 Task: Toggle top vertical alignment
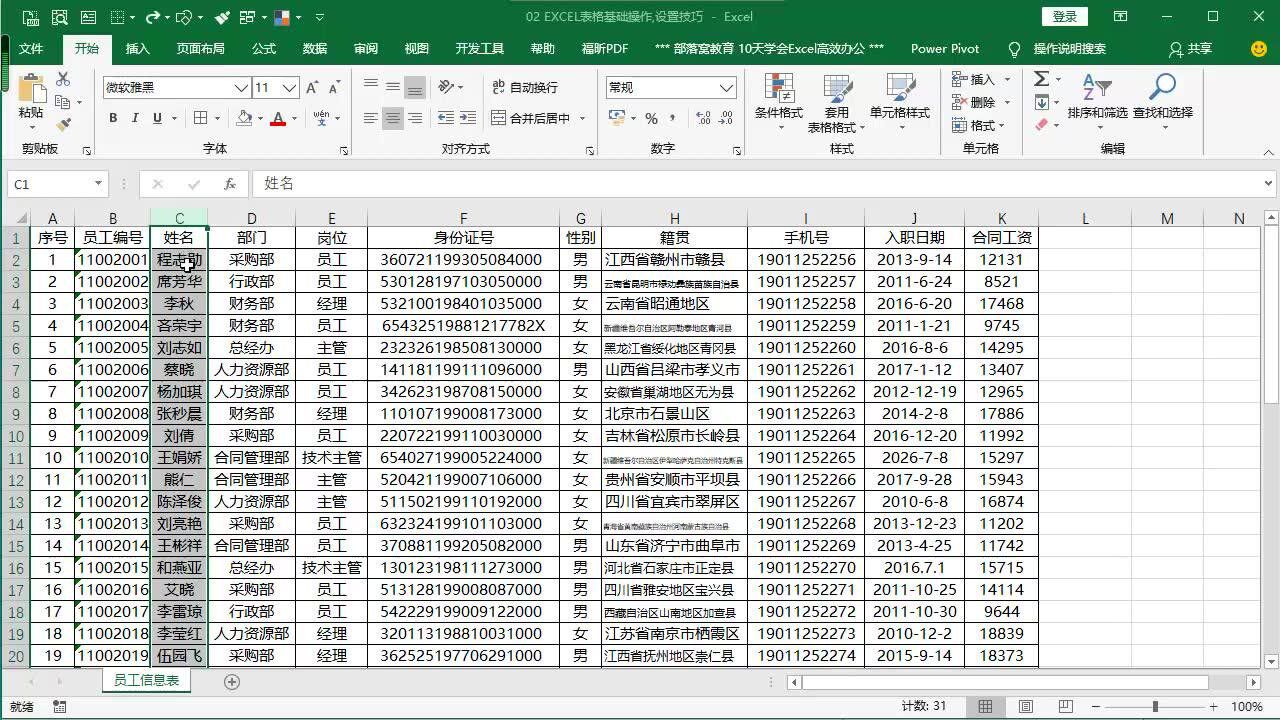(x=371, y=87)
